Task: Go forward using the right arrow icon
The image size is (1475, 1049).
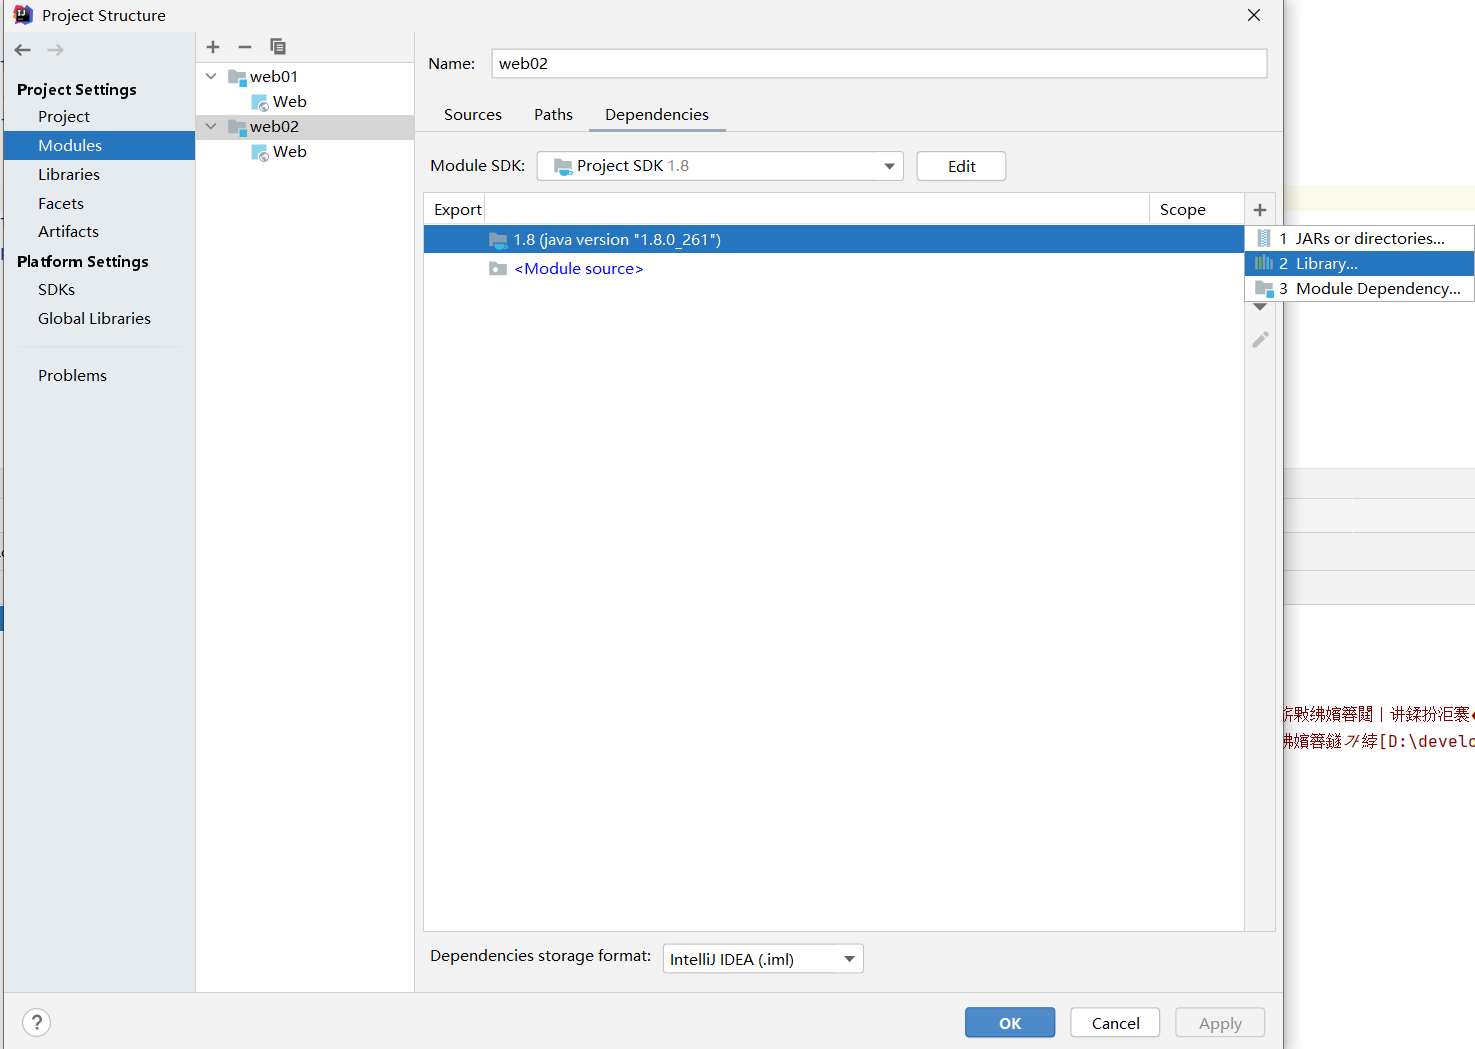Action: pos(55,50)
